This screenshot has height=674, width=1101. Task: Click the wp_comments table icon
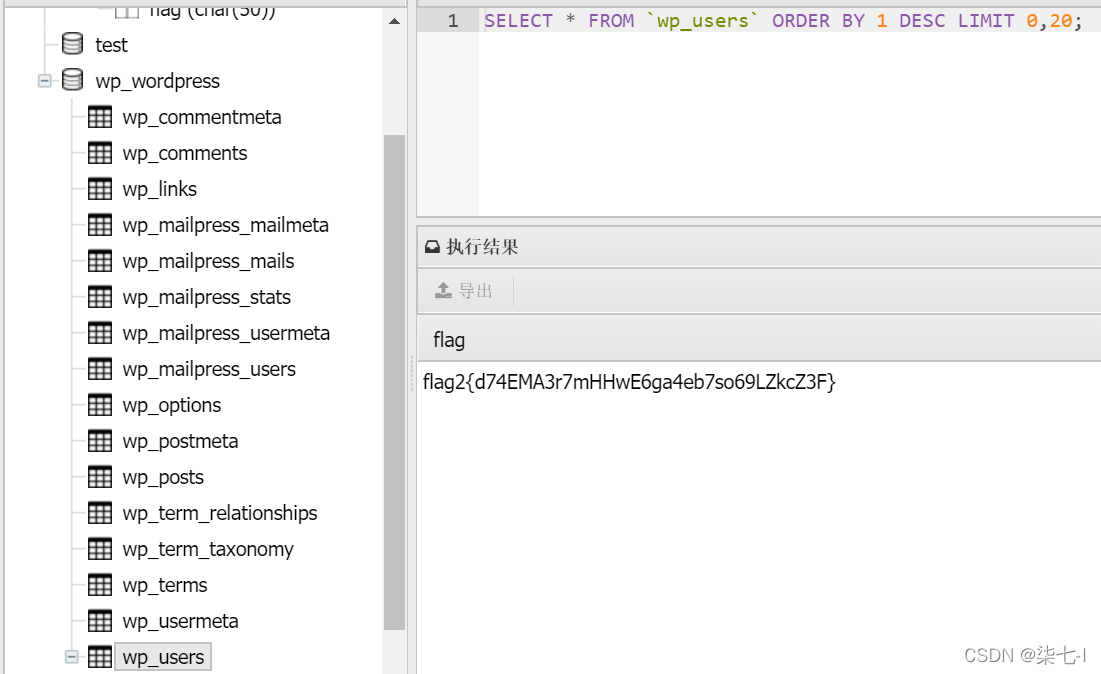100,152
